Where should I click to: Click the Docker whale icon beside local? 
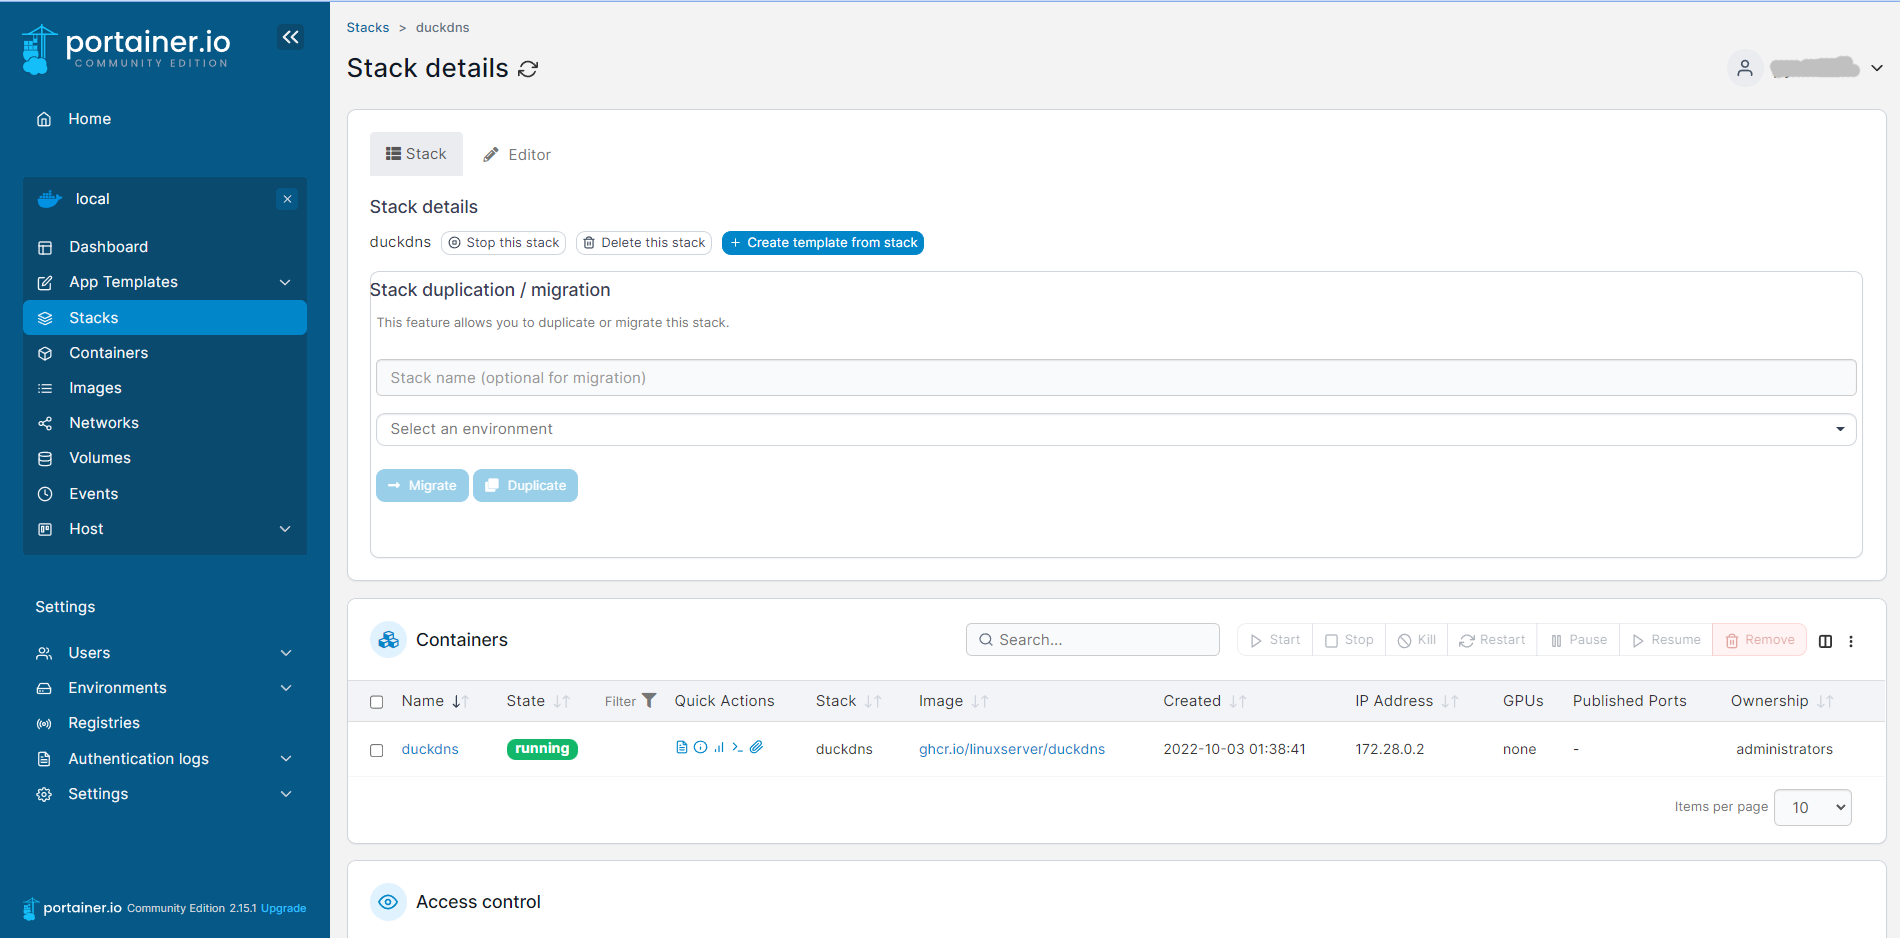coord(49,199)
